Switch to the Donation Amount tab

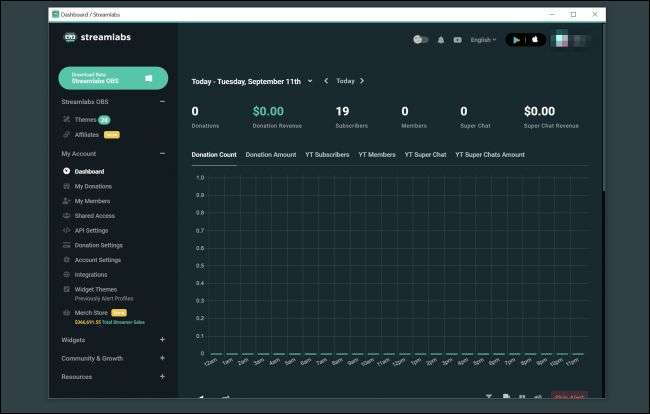click(271, 155)
